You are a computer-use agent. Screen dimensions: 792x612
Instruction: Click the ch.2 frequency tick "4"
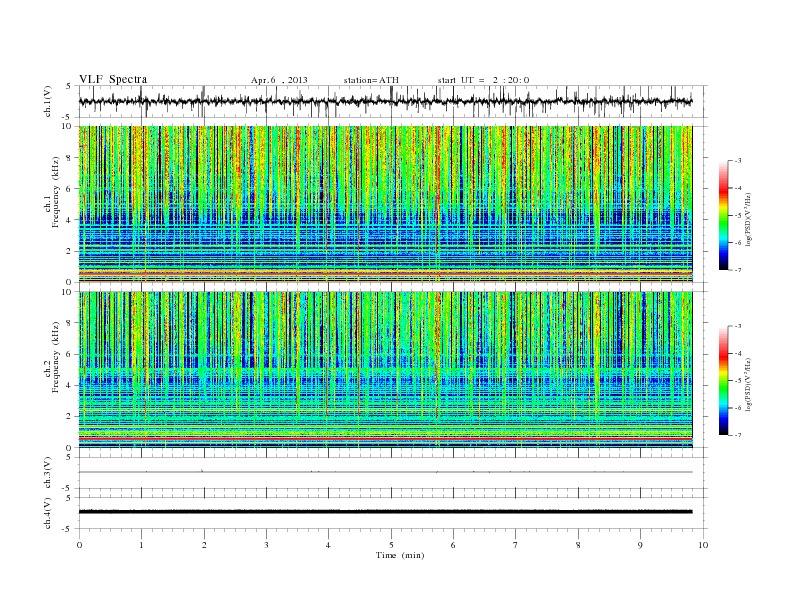click(x=69, y=385)
